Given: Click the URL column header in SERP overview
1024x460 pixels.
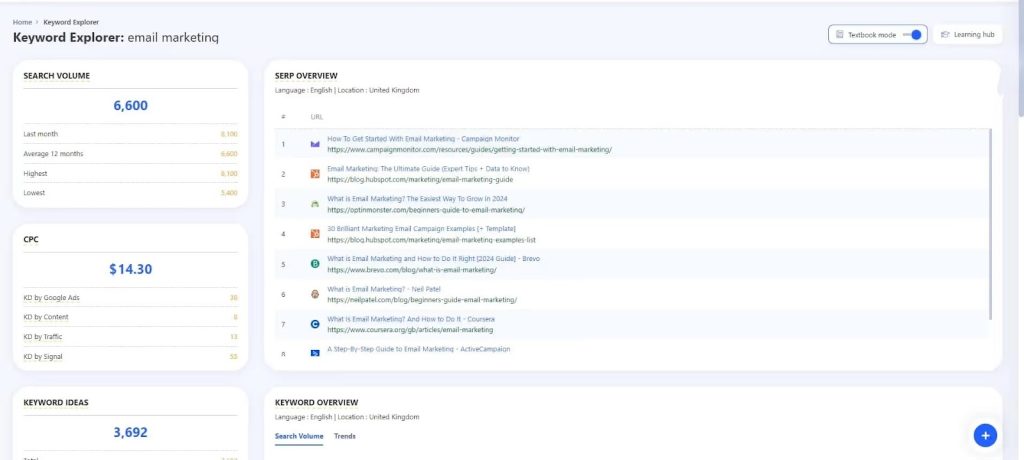Looking at the screenshot, I should click(x=317, y=117).
